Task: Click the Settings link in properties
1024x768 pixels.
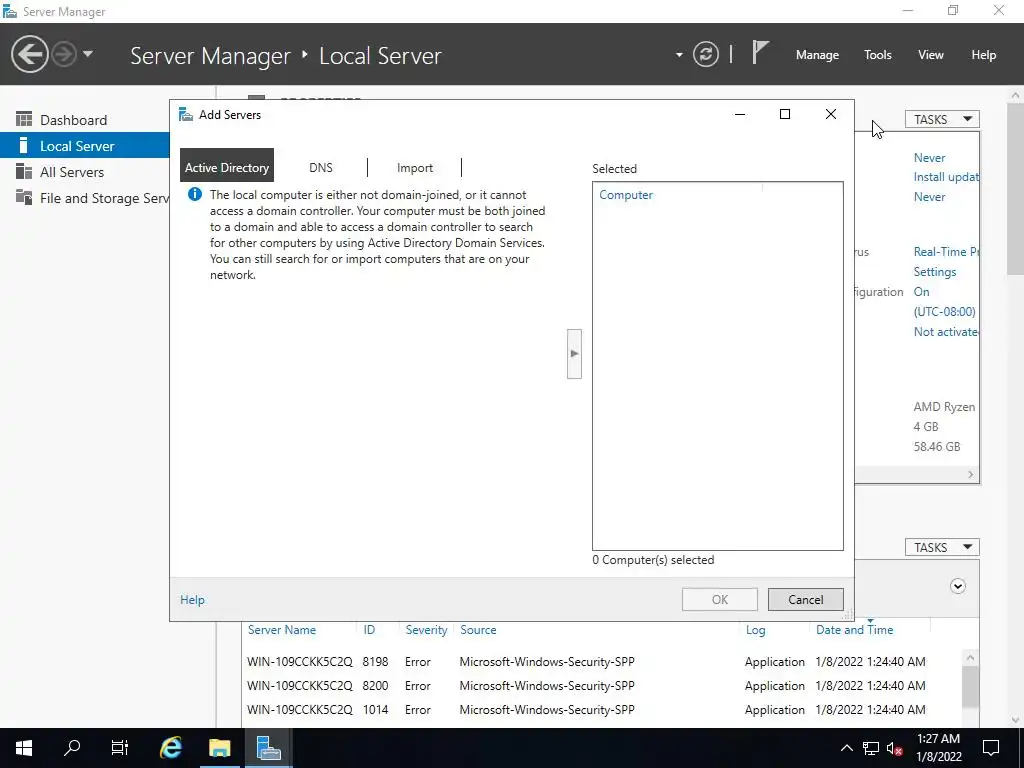Action: pos(935,272)
